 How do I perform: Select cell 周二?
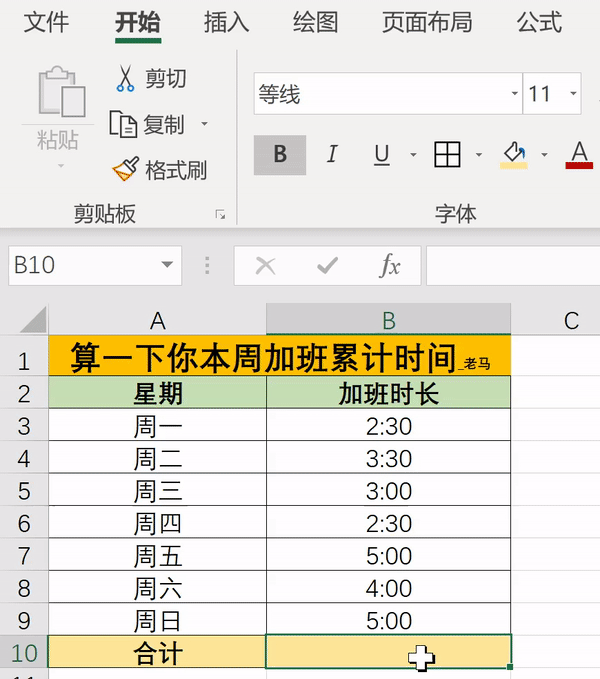point(158,458)
